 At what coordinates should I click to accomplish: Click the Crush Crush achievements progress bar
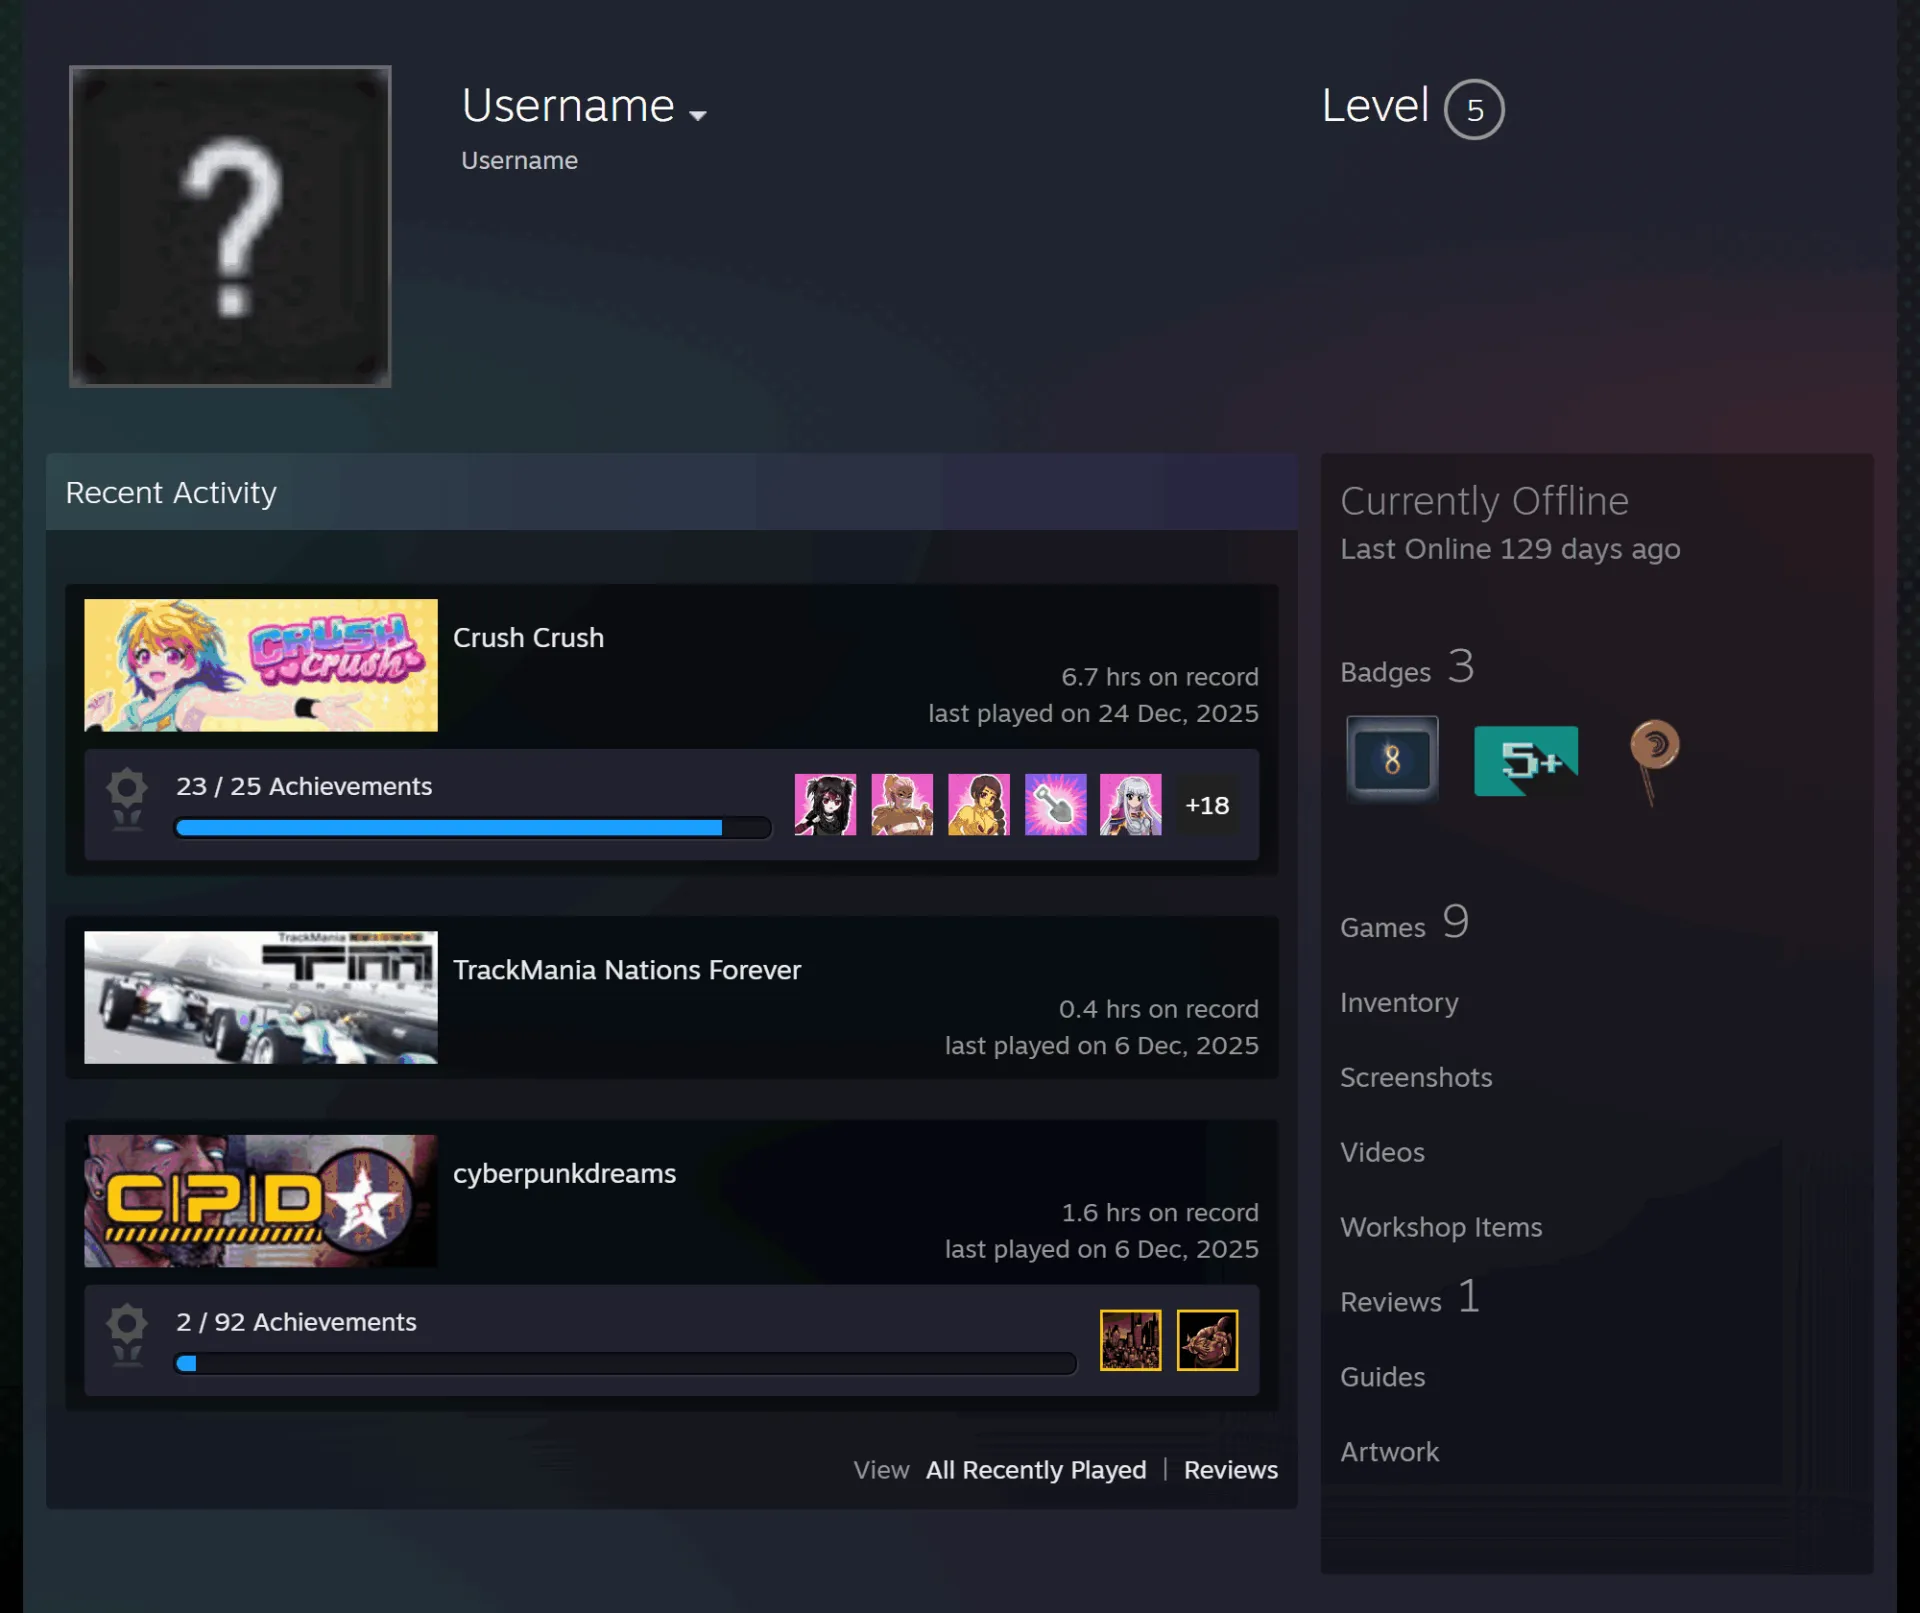473,827
